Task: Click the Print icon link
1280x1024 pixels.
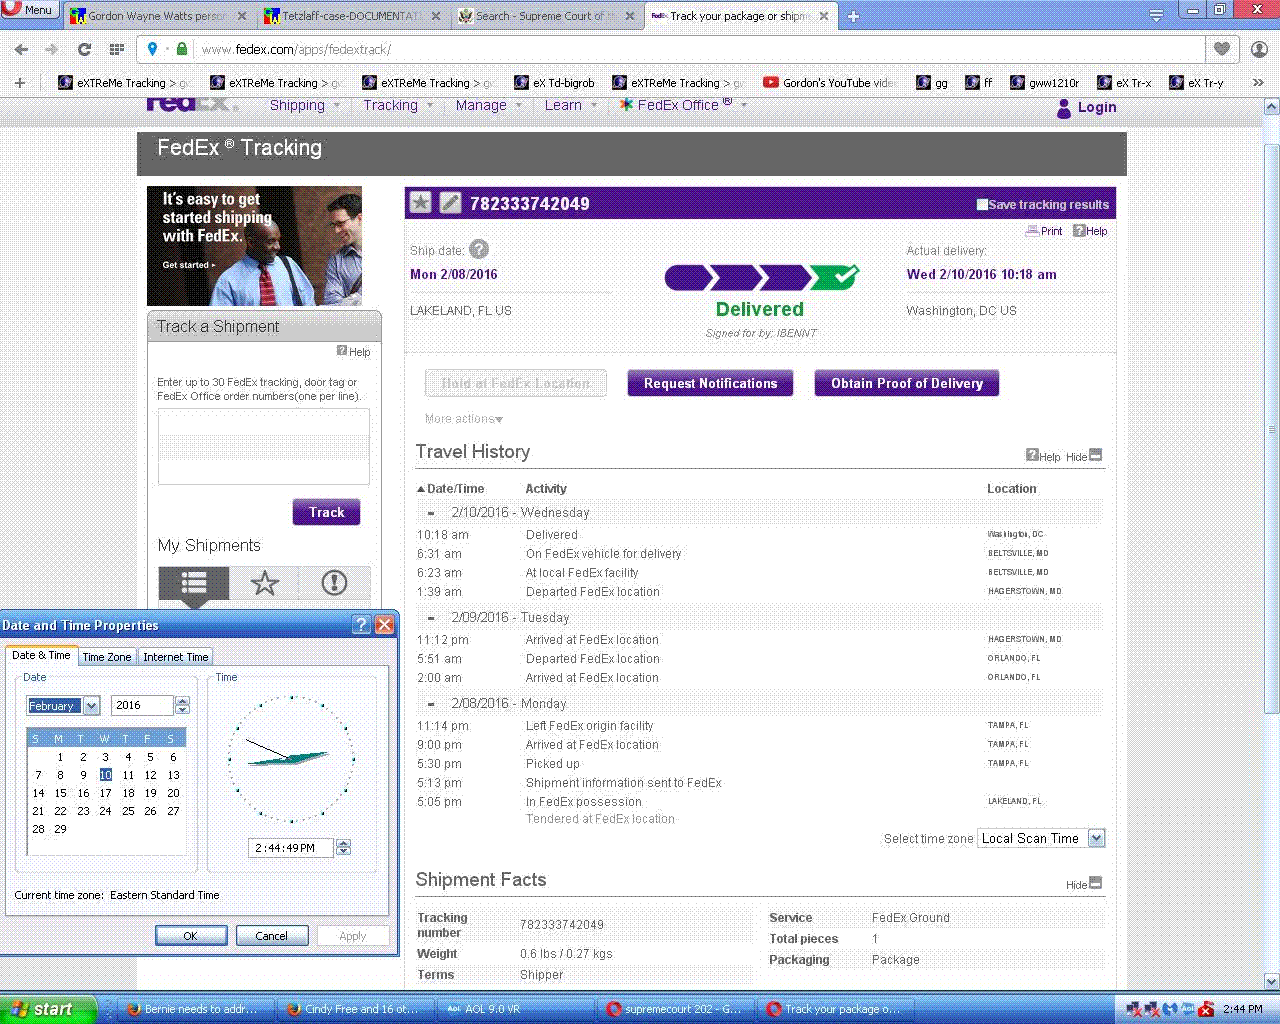Action: [x=1044, y=231]
